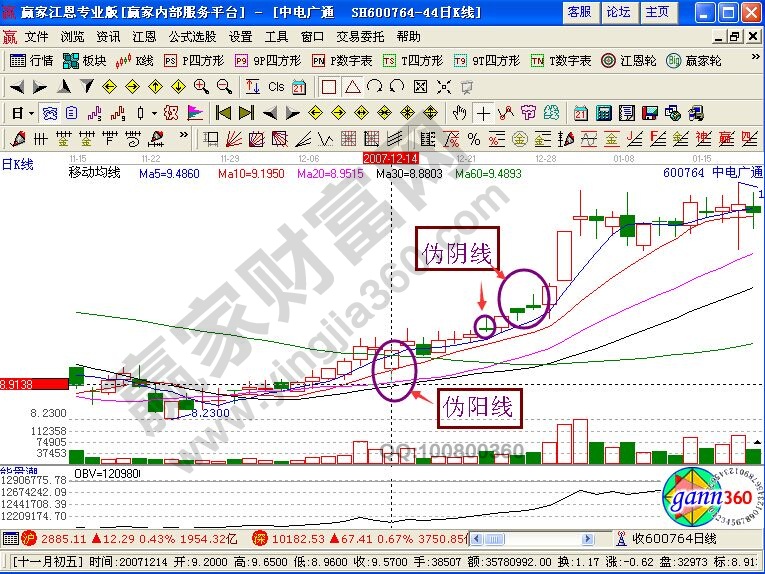Image resolution: width=765 pixels, height=574 pixels.
Task: Click the Ma60=9.4893 value
Action: click(x=488, y=174)
